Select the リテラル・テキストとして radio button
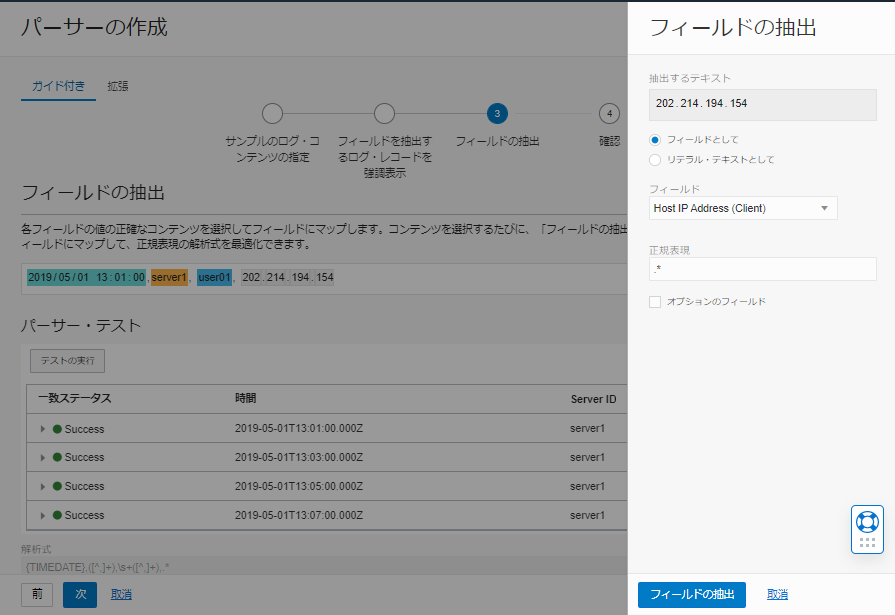895x615 pixels. [x=657, y=160]
